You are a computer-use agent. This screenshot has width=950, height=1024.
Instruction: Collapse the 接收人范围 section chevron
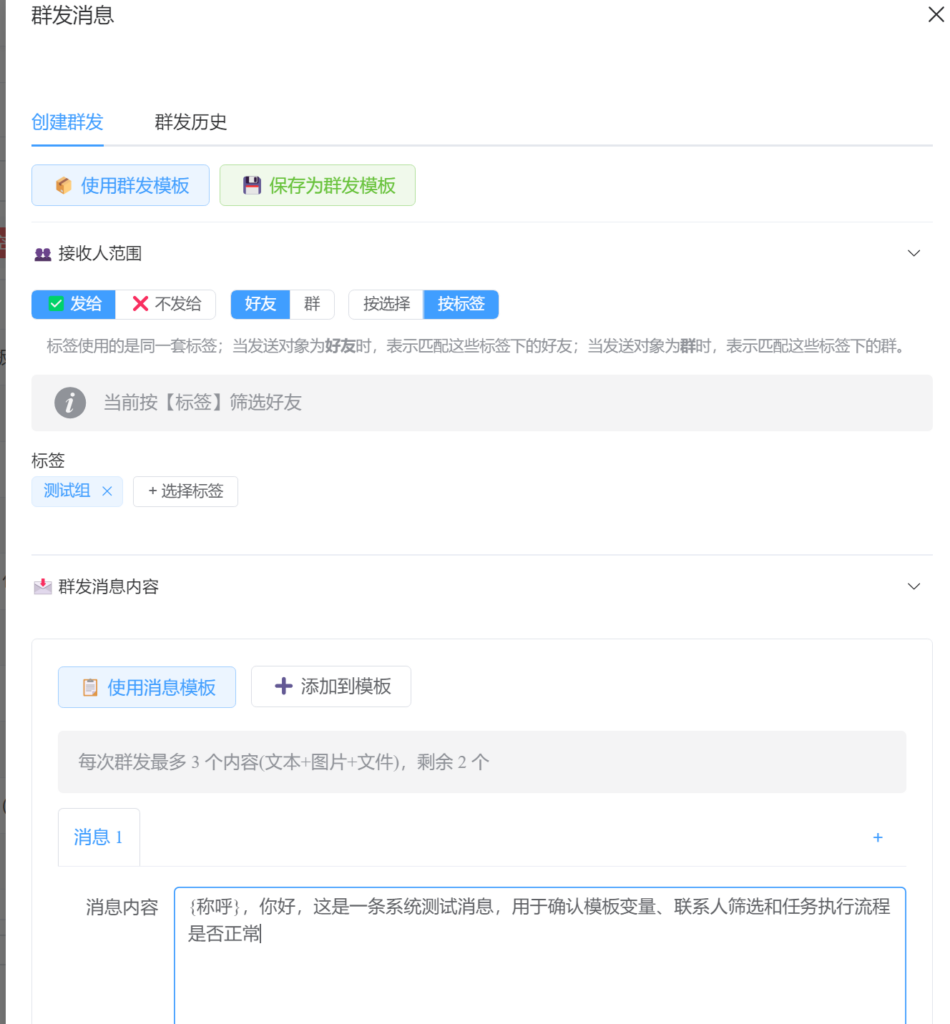913,254
